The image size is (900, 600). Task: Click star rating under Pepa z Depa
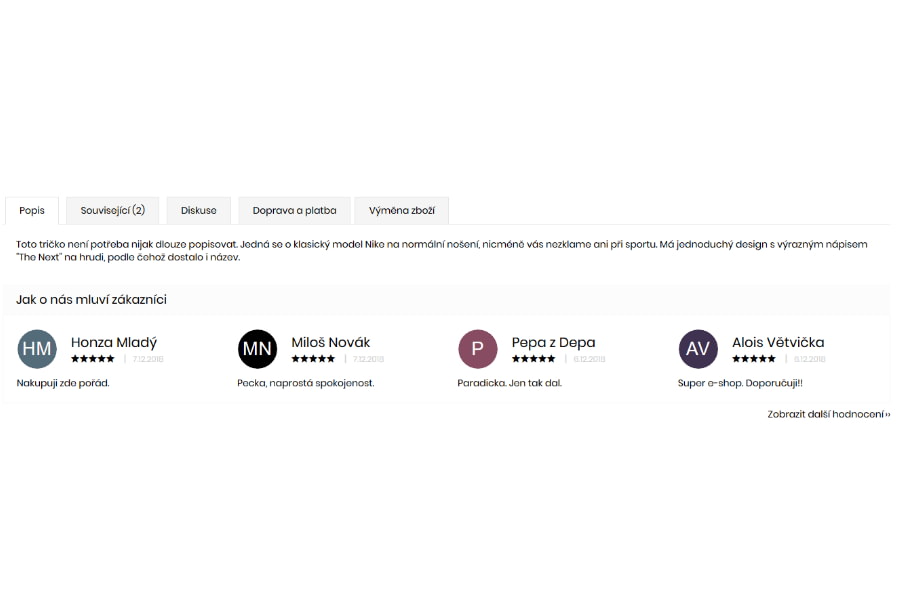(x=534, y=359)
